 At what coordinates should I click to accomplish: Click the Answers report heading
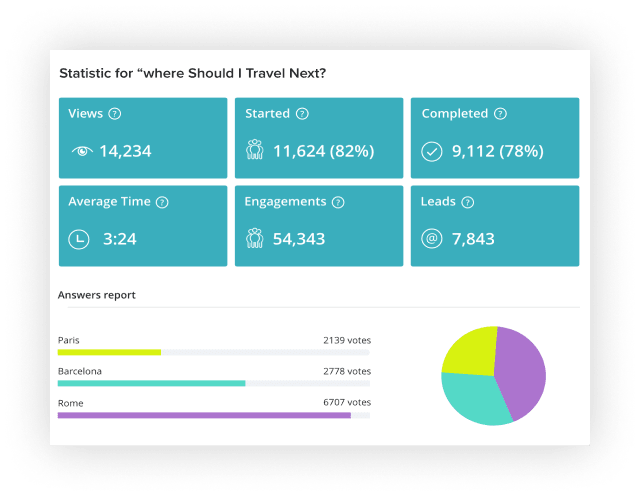click(x=97, y=295)
